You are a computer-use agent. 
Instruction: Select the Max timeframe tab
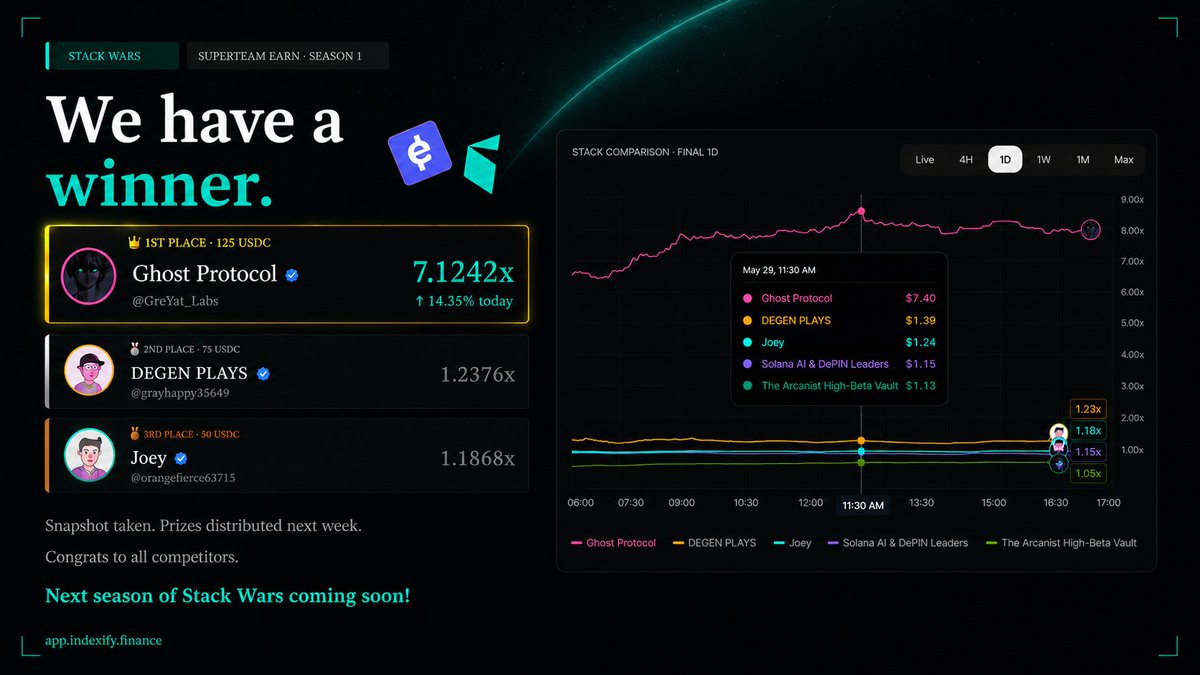click(1123, 160)
